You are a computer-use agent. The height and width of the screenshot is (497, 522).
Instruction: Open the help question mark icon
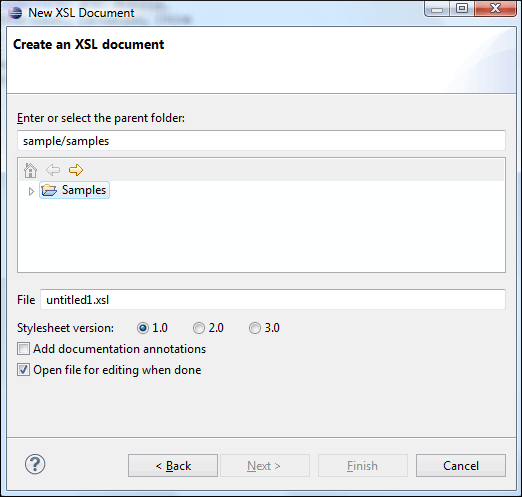pos(35,464)
